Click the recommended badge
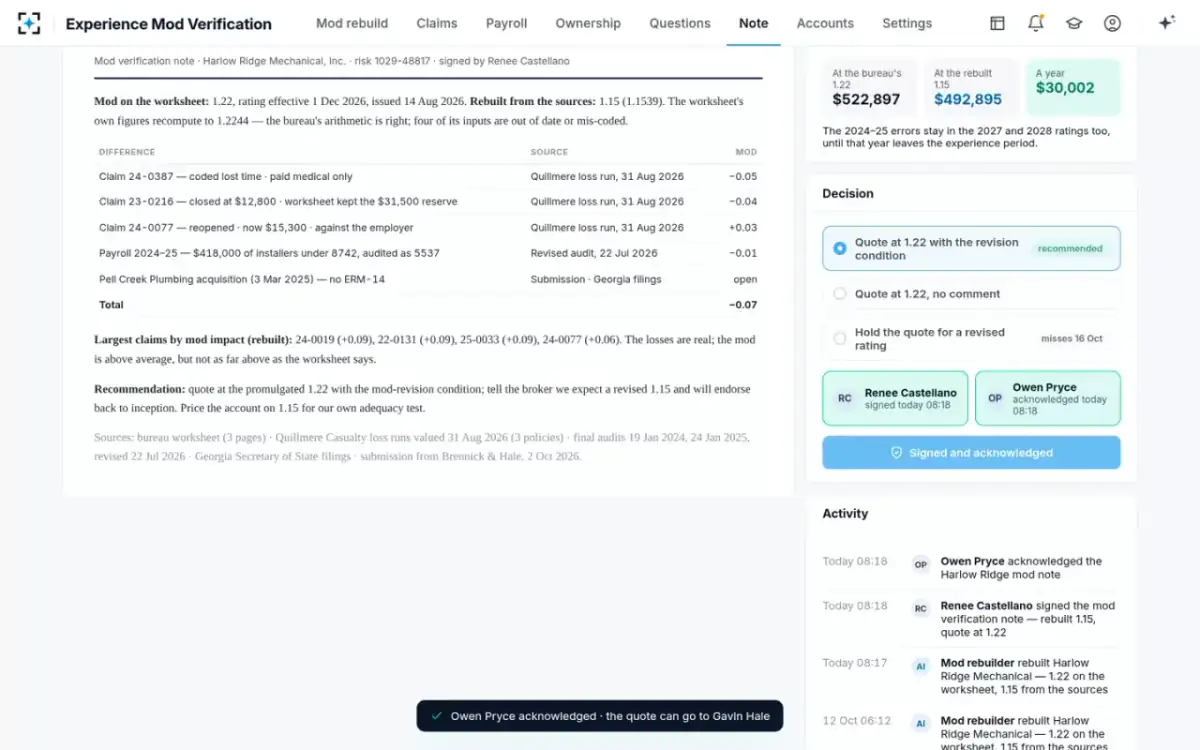This screenshot has height=750, width=1200. pyautogui.click(x=1070, y=248)
